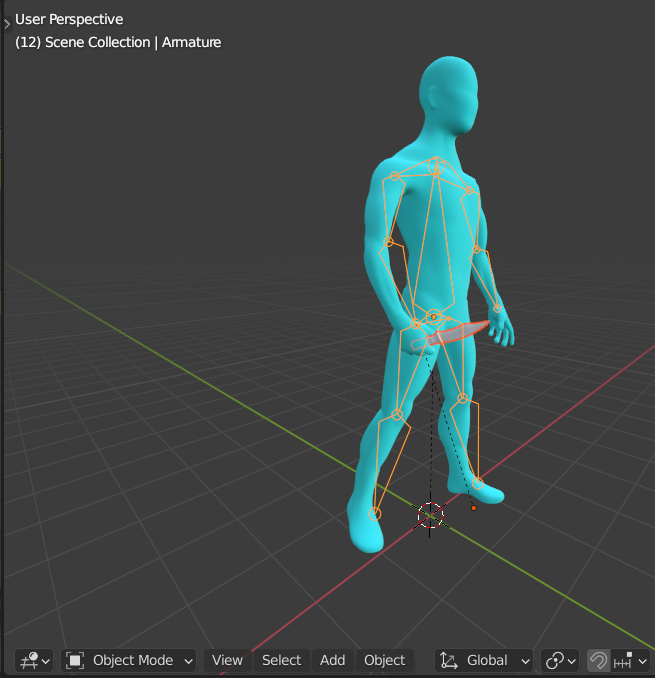
Task: Select the armature's hip joint circle
Action: 434,317
